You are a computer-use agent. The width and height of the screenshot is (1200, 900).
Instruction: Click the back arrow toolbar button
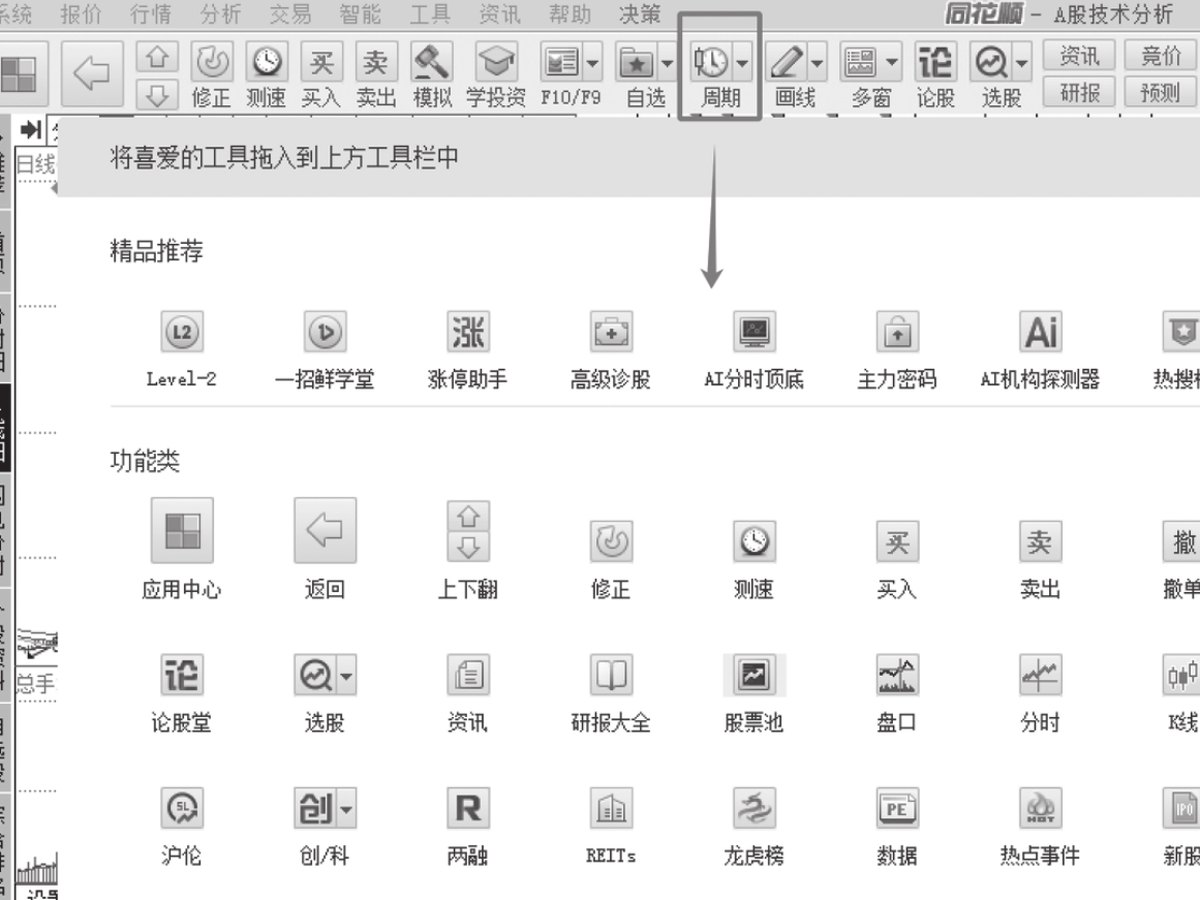(93, 74)
